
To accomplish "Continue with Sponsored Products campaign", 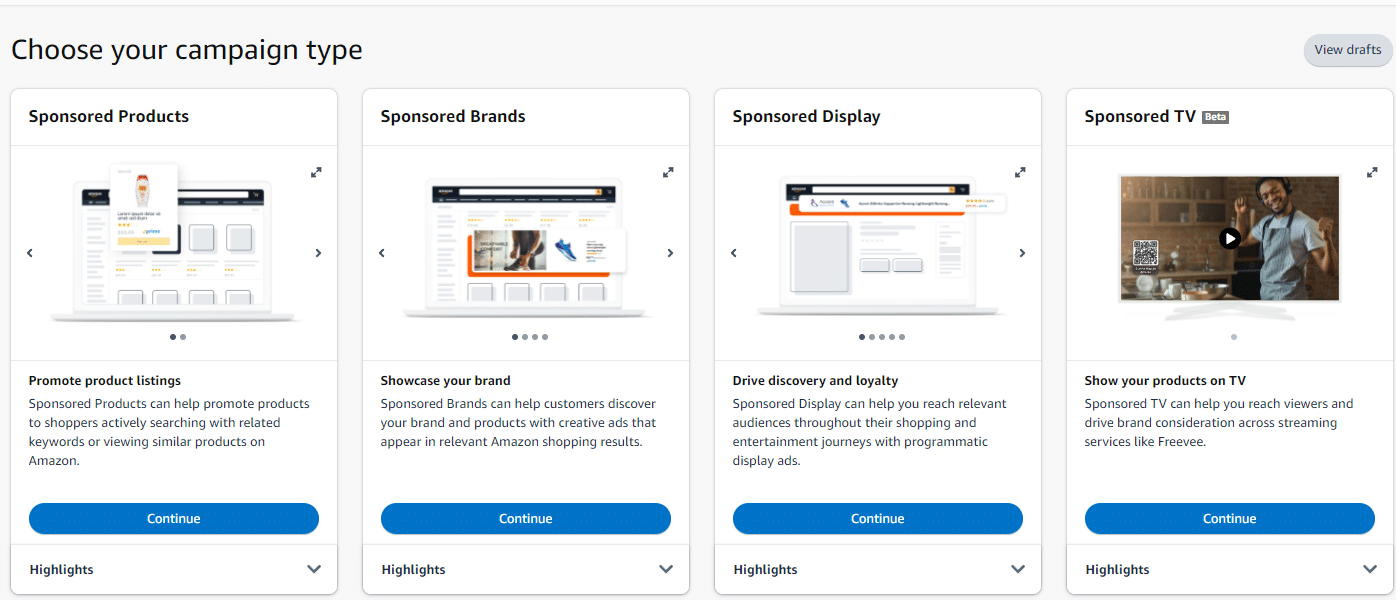I will [x=174, y=518].
